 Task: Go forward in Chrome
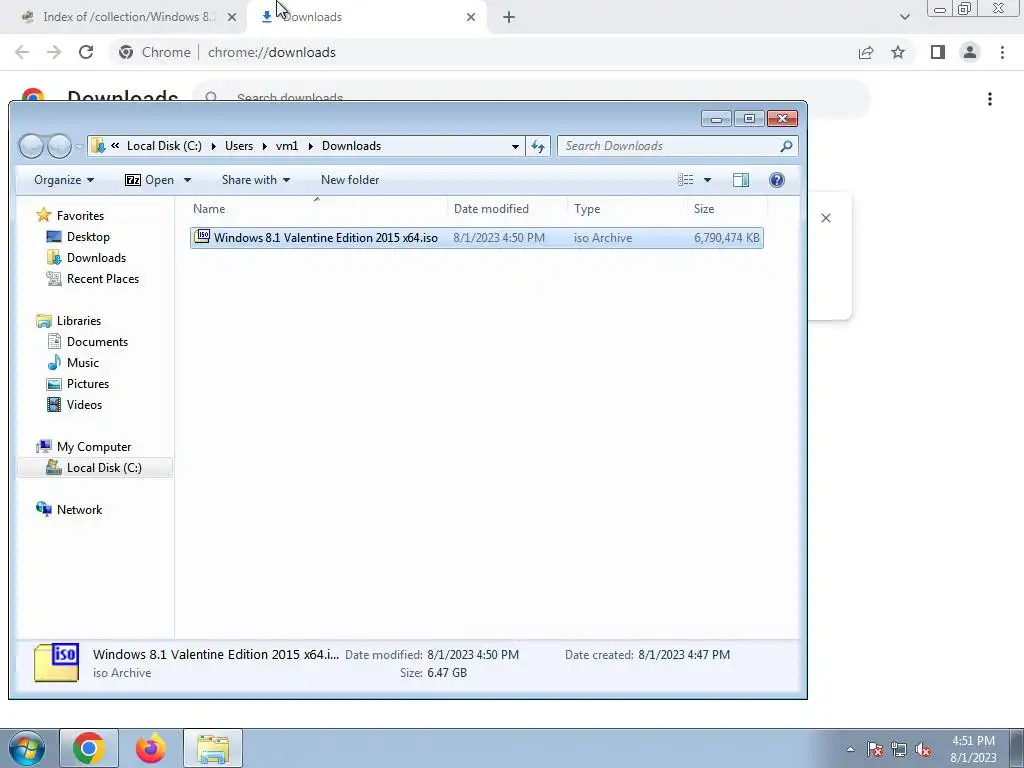click(x=54, y=52)
